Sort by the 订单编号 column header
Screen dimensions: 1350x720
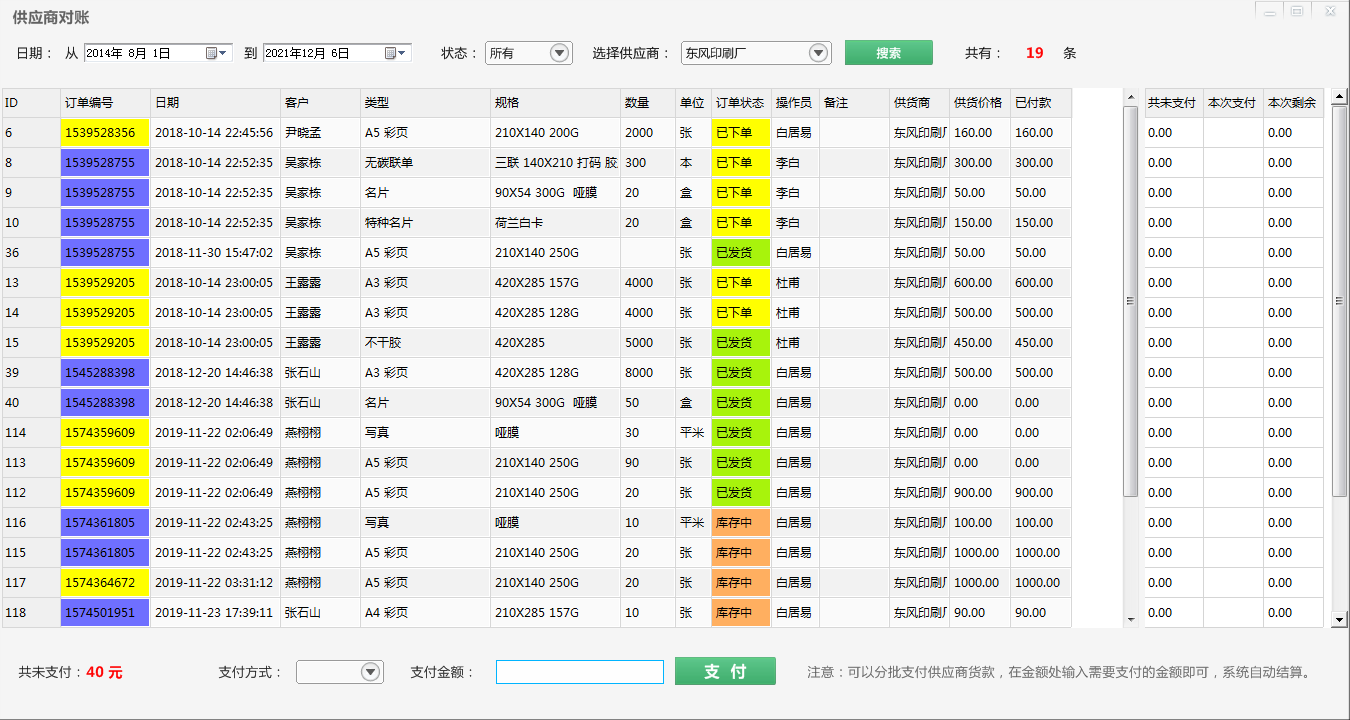click(x=104, y=103)
